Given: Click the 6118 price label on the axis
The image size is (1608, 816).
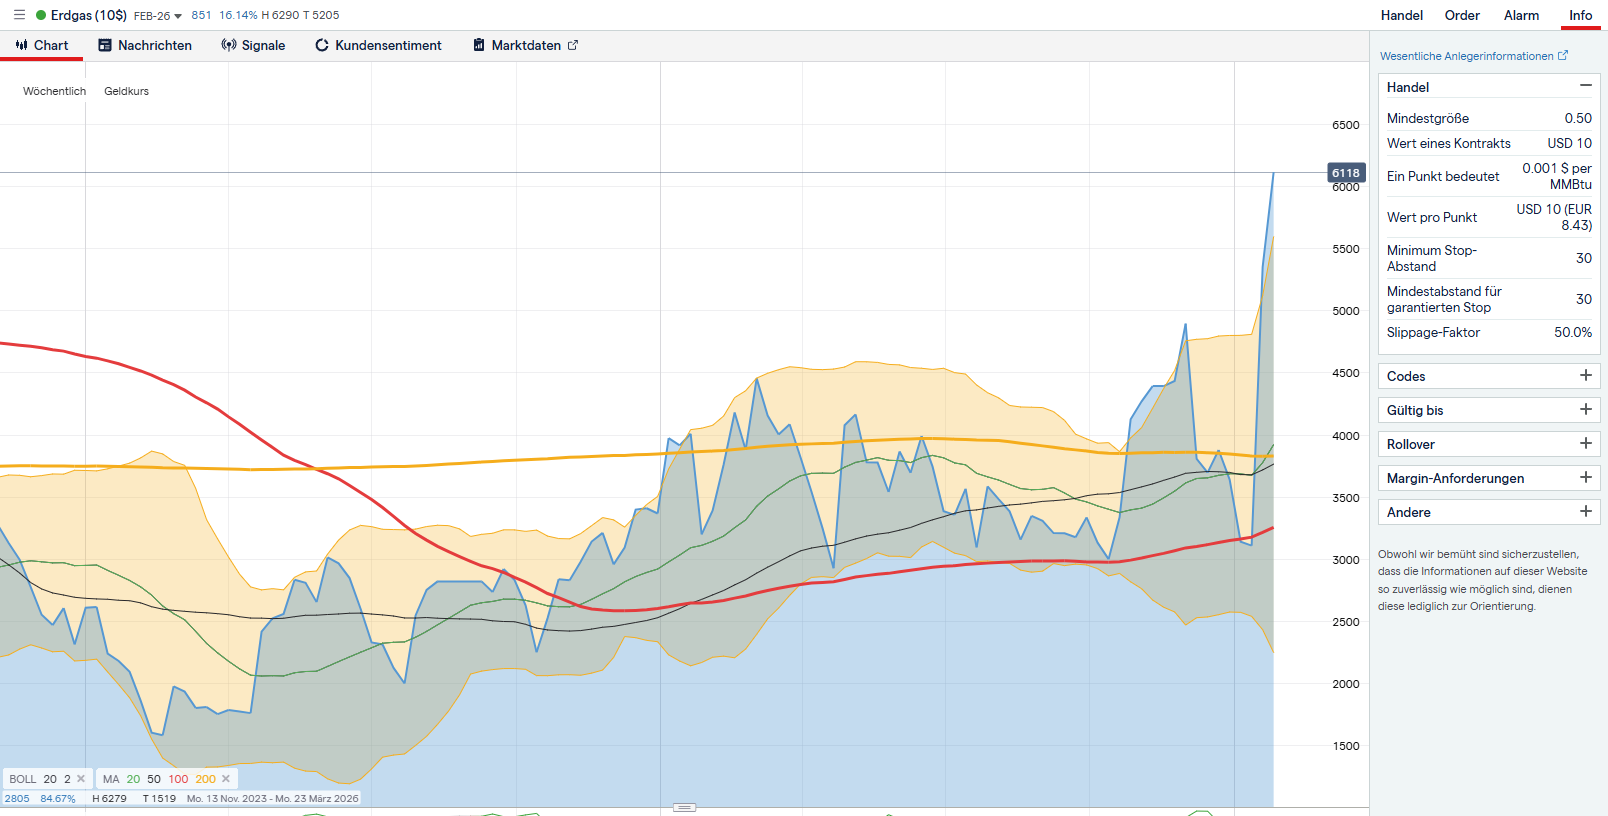Looking at the screenshot, I should [1346, 173].
